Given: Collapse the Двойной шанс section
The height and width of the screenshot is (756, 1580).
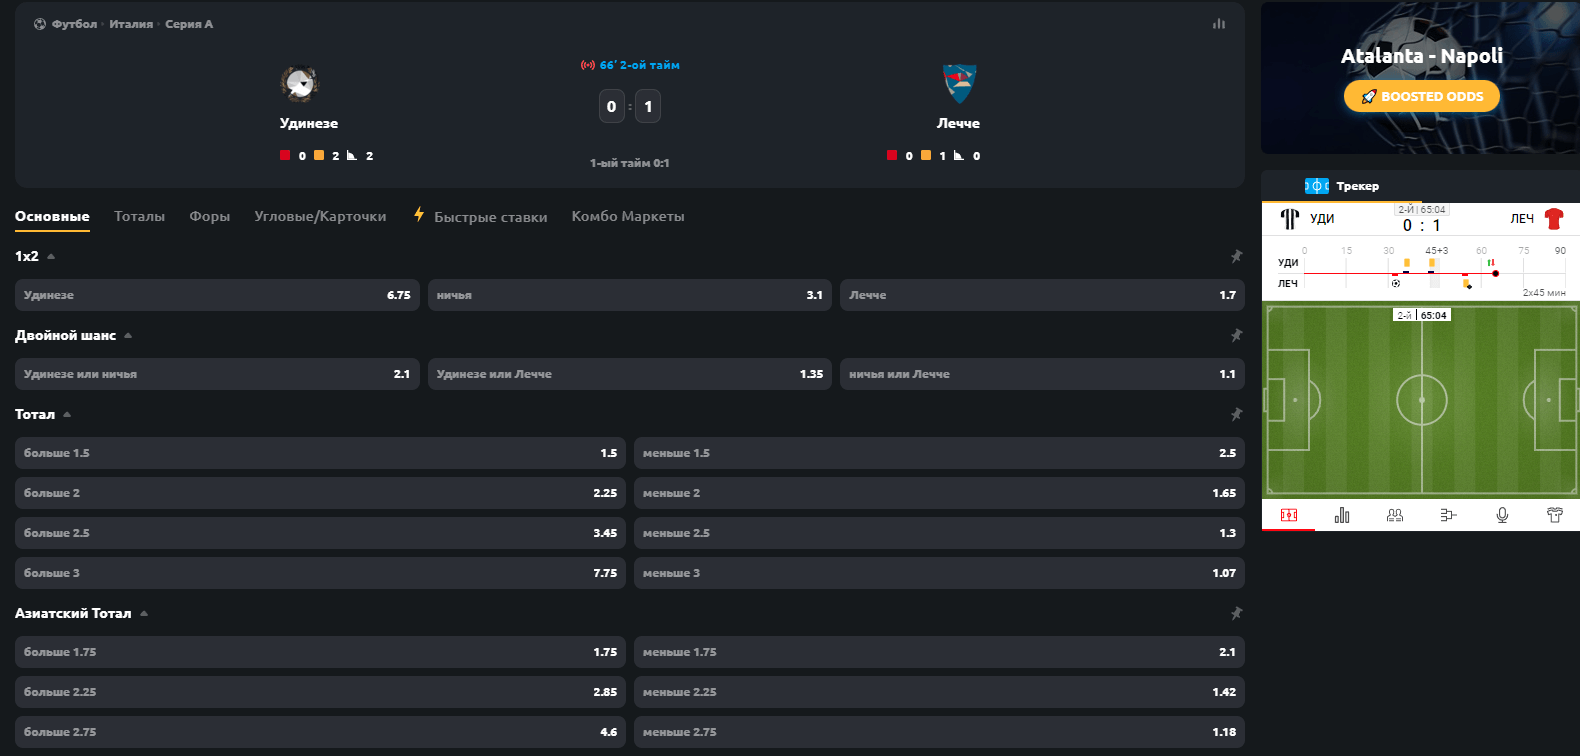Looking at the screenshot, I should (x=128, y=335).
